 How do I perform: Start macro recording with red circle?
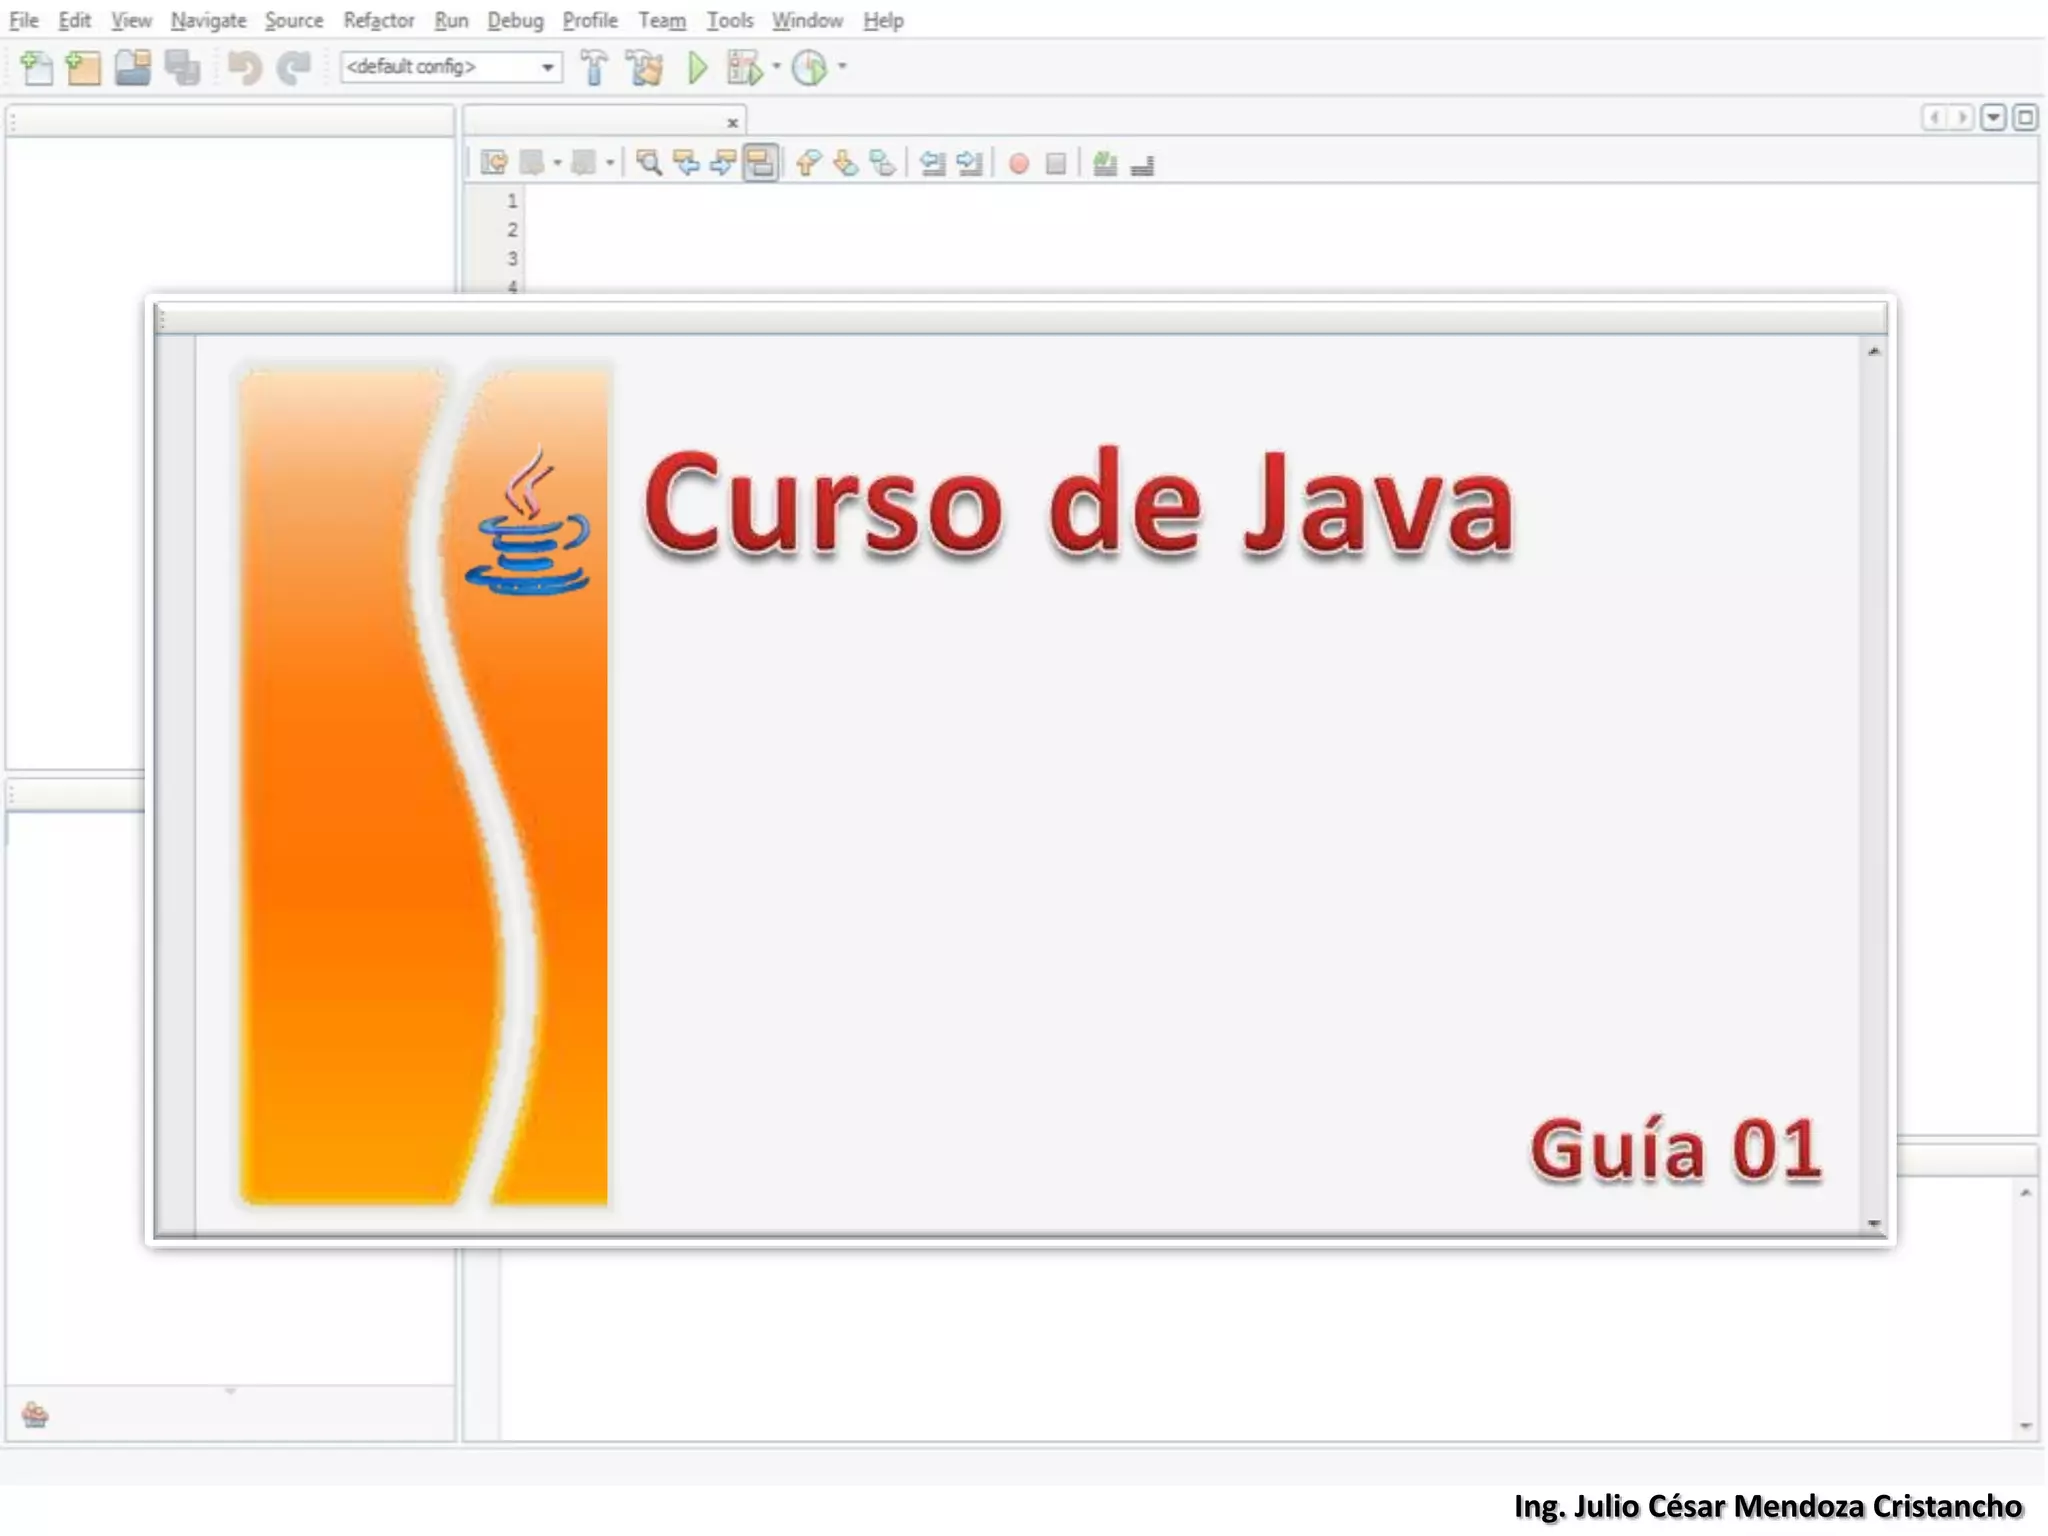[x=1019, y=164]
